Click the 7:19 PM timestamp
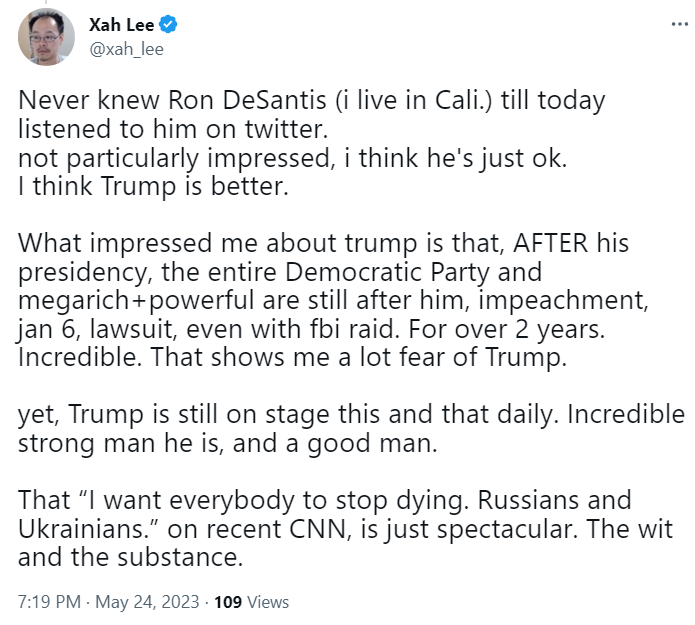The image size is (695, 625). (48, 602)
